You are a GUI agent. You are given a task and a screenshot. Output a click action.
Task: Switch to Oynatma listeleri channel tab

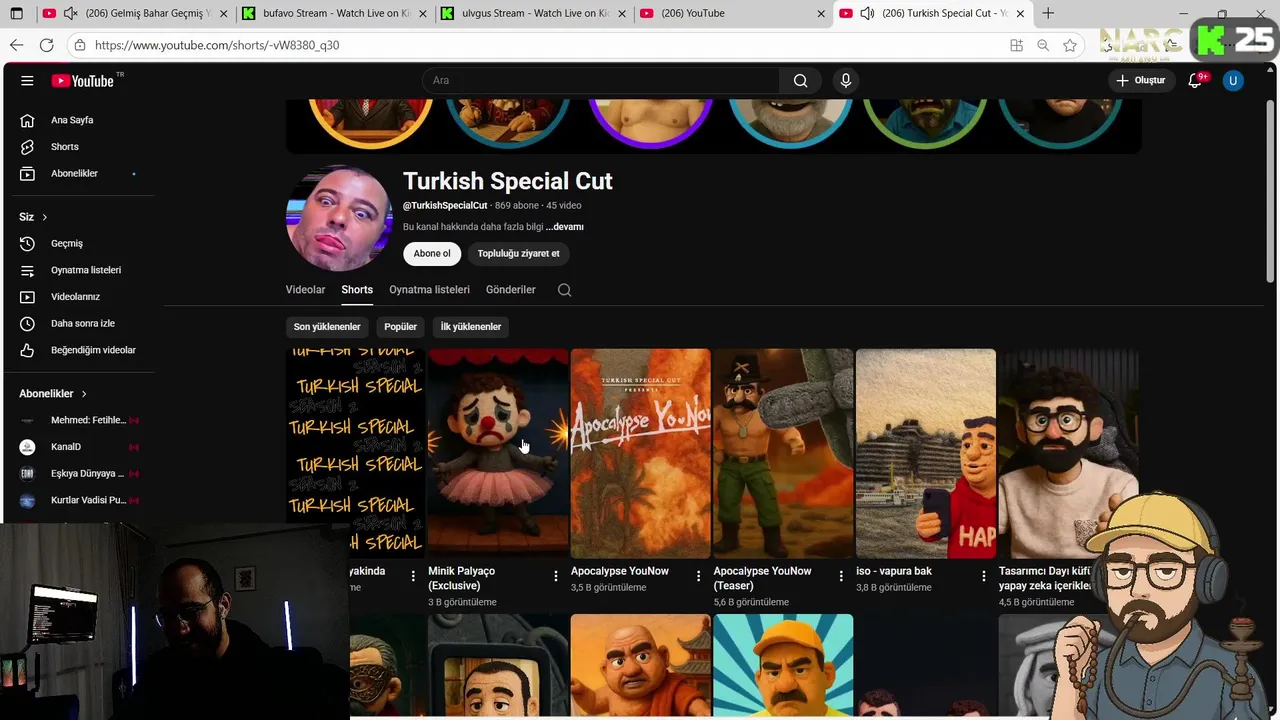[429, 290]
